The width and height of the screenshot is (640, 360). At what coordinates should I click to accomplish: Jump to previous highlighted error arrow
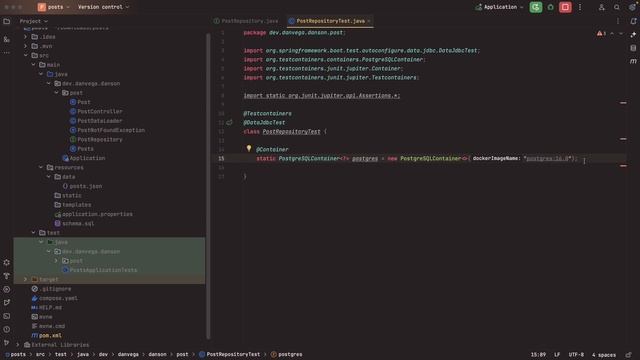point(612,33)
